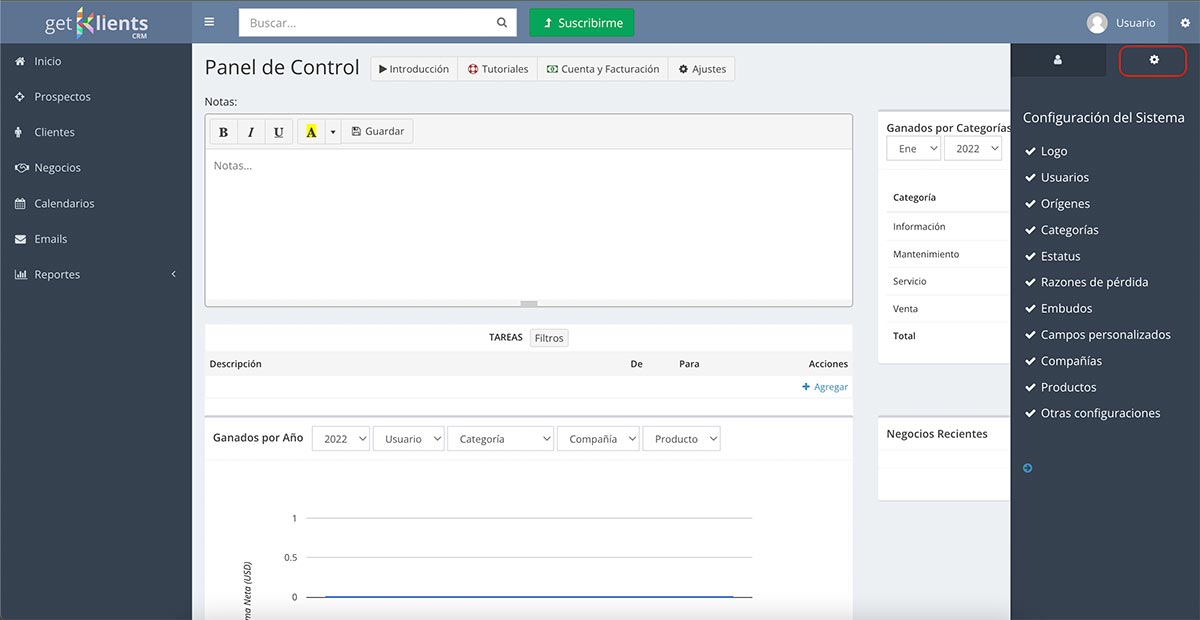Expand the Reportes submenu
This screenshot has height=620, width=1200.
[95, 274]
